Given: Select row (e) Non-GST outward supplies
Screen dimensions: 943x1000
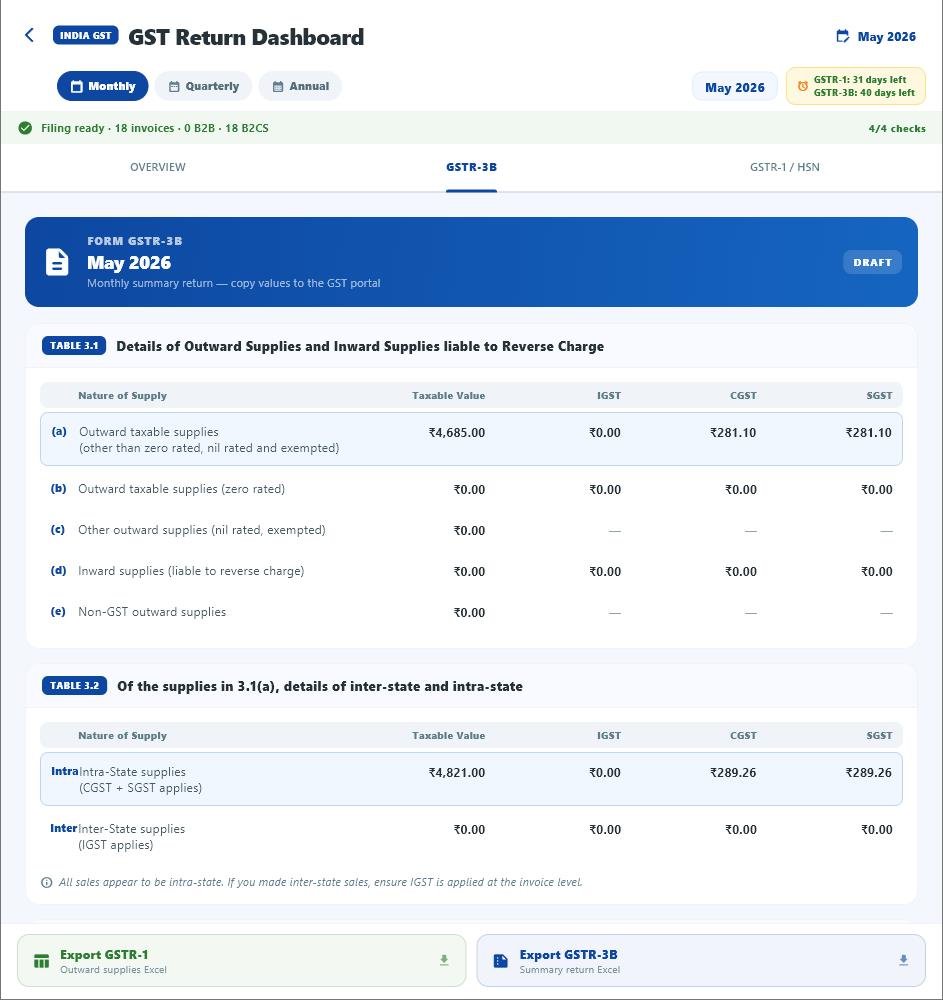Looking at the screenshot, I should coord(471,612).
